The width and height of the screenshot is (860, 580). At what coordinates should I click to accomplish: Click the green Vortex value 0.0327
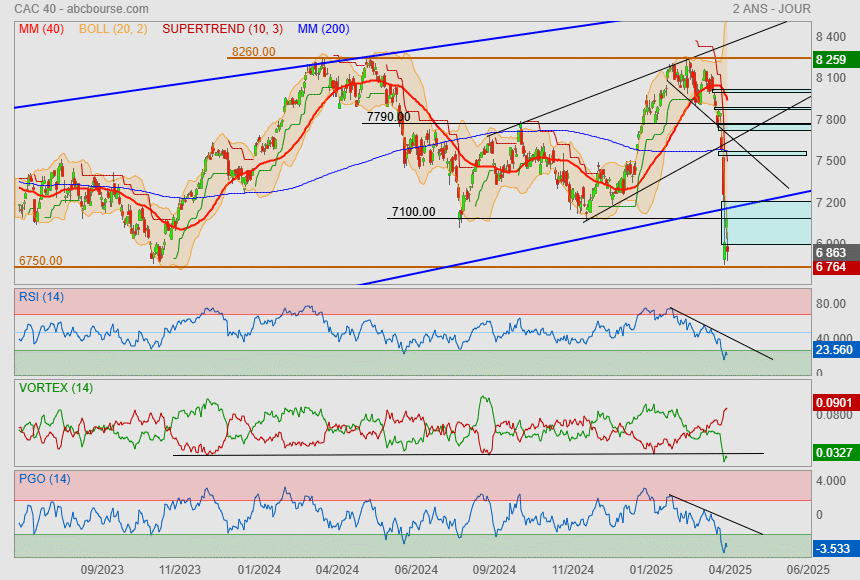(836, 453)
